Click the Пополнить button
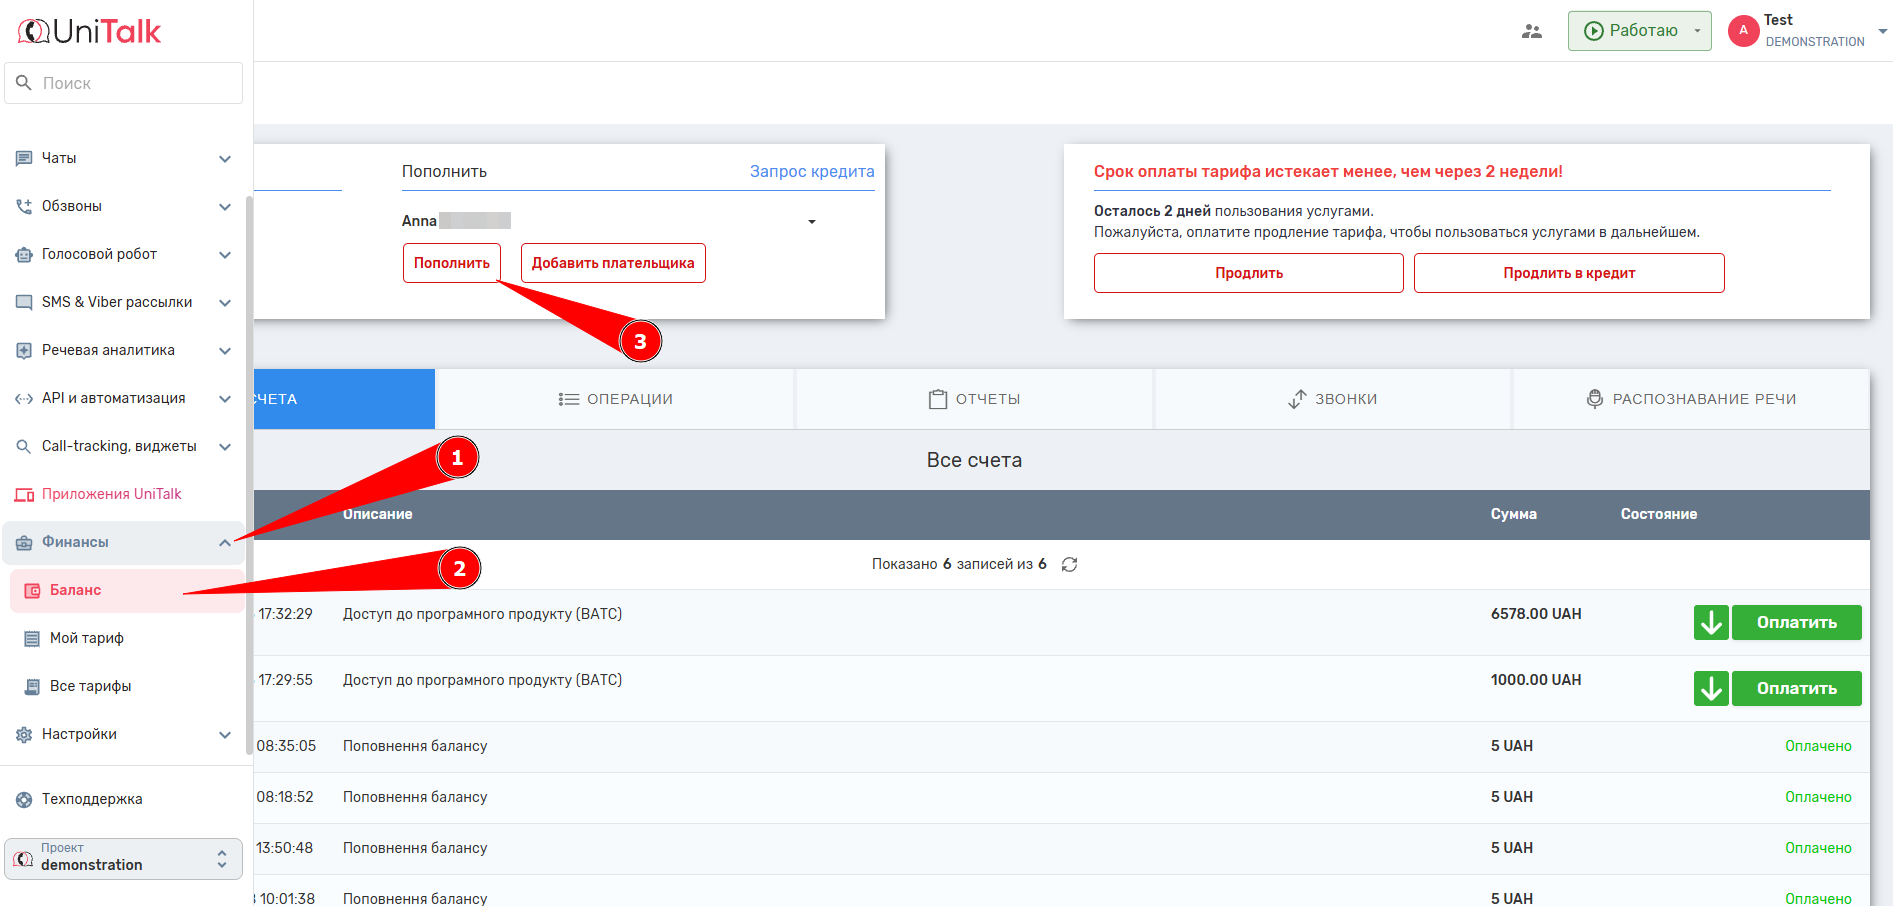This screenshot has width=1893, height=906. (452, 263)
